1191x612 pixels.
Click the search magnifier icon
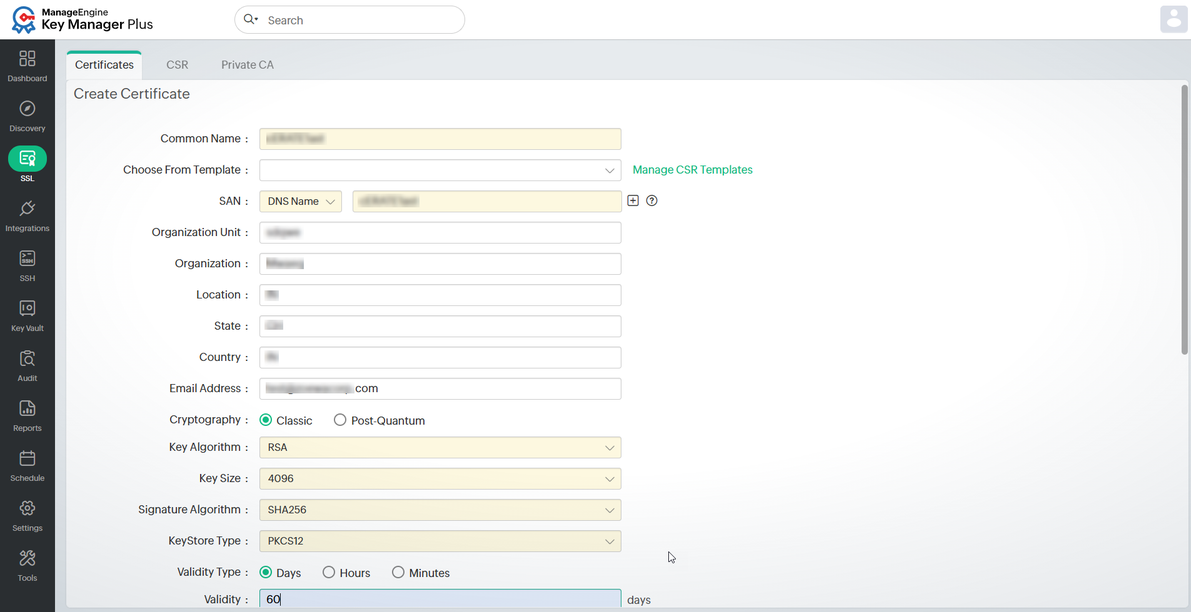250,20
